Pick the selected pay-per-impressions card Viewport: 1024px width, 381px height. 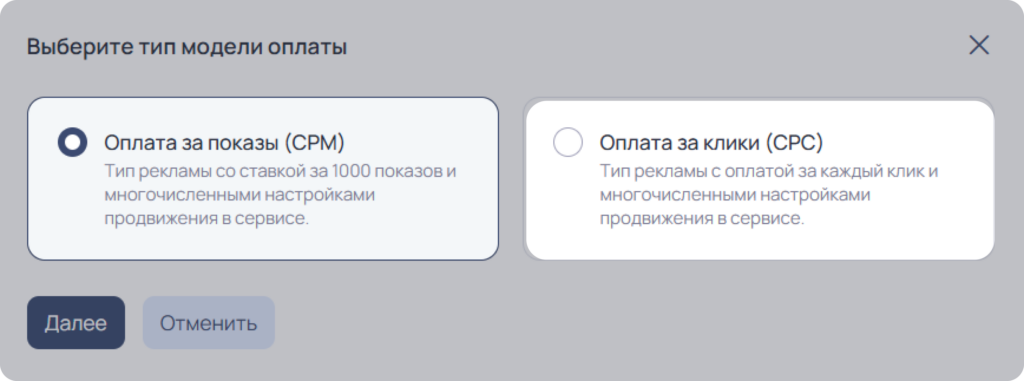(x=263, y=179)
